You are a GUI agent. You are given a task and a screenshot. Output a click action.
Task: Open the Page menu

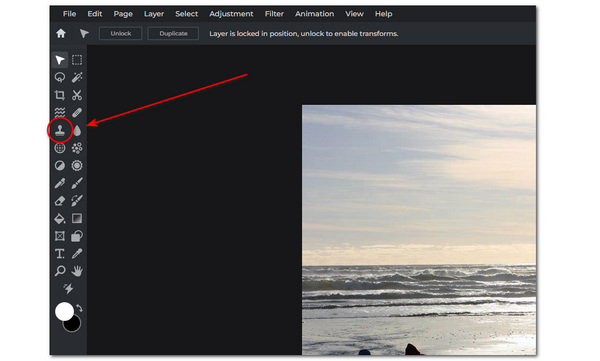[123, 14]
